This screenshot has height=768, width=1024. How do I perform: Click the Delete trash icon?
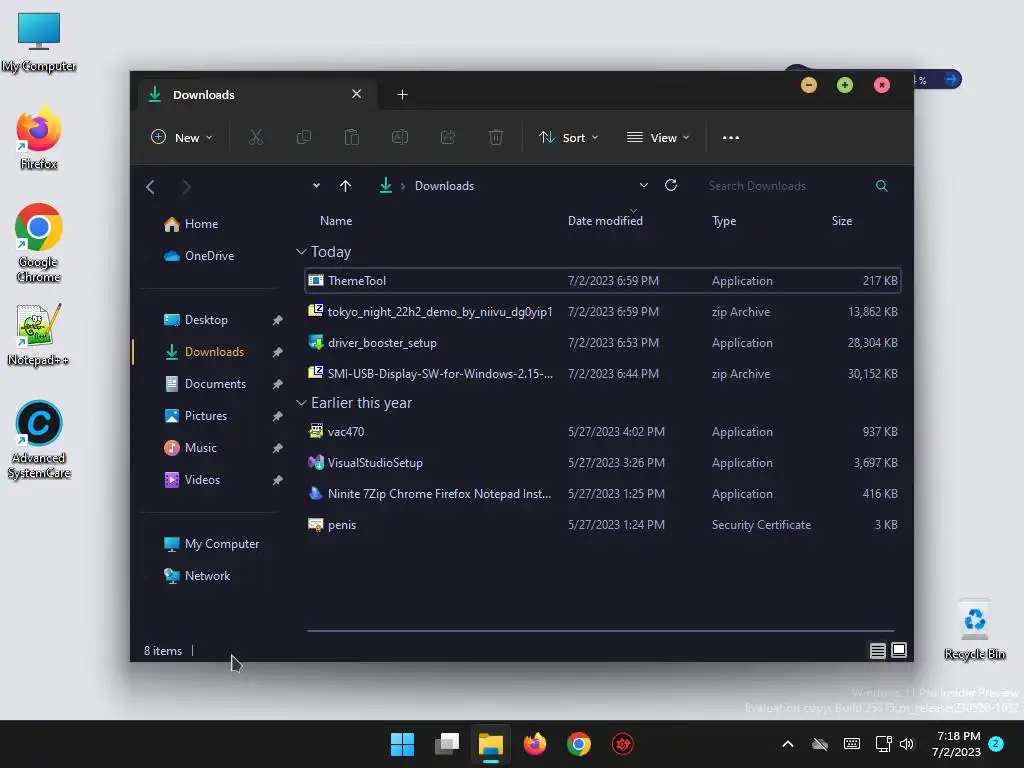[x=496, y=137]
